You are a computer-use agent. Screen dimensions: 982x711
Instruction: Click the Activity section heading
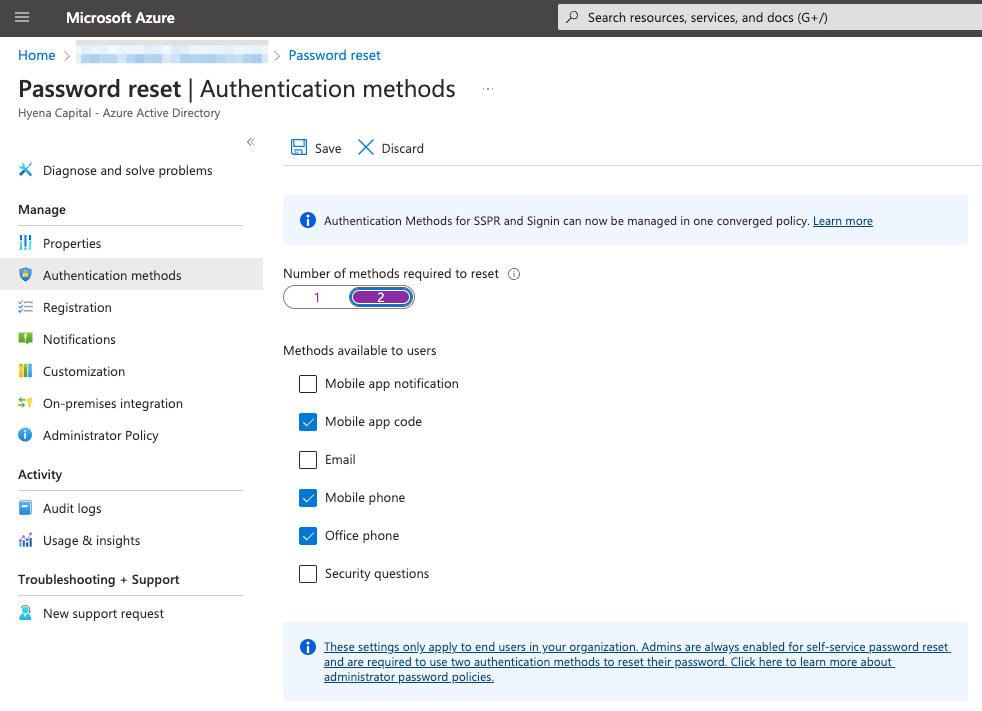tap(40, 474)
